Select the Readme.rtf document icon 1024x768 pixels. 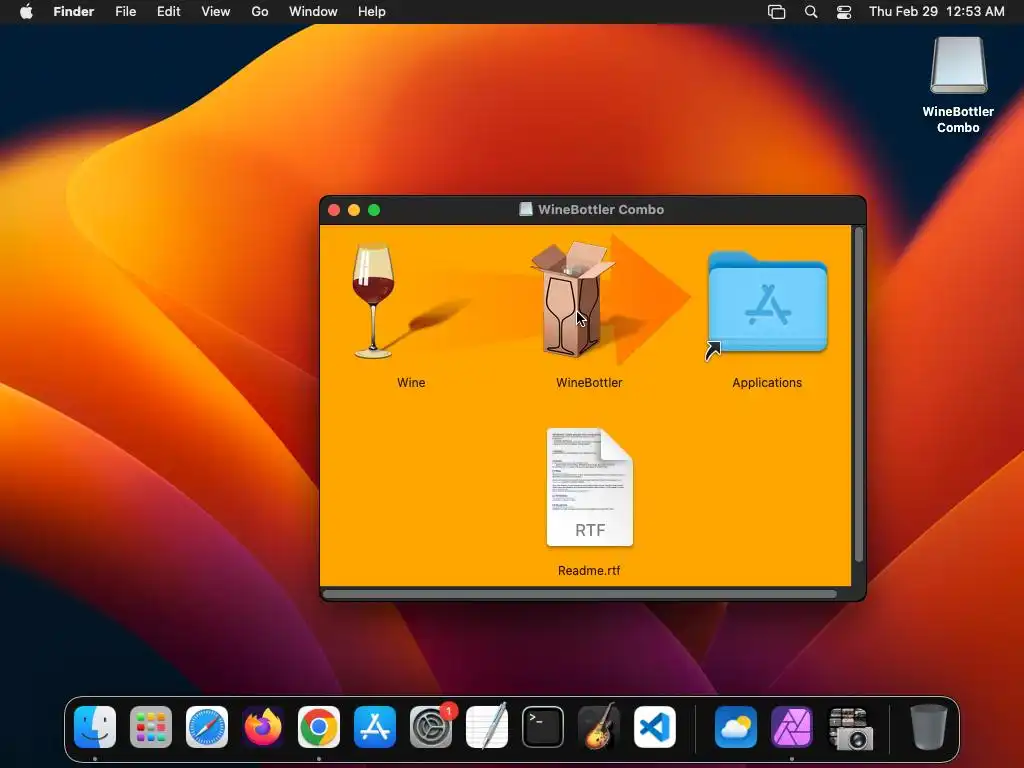coord(590,487)
